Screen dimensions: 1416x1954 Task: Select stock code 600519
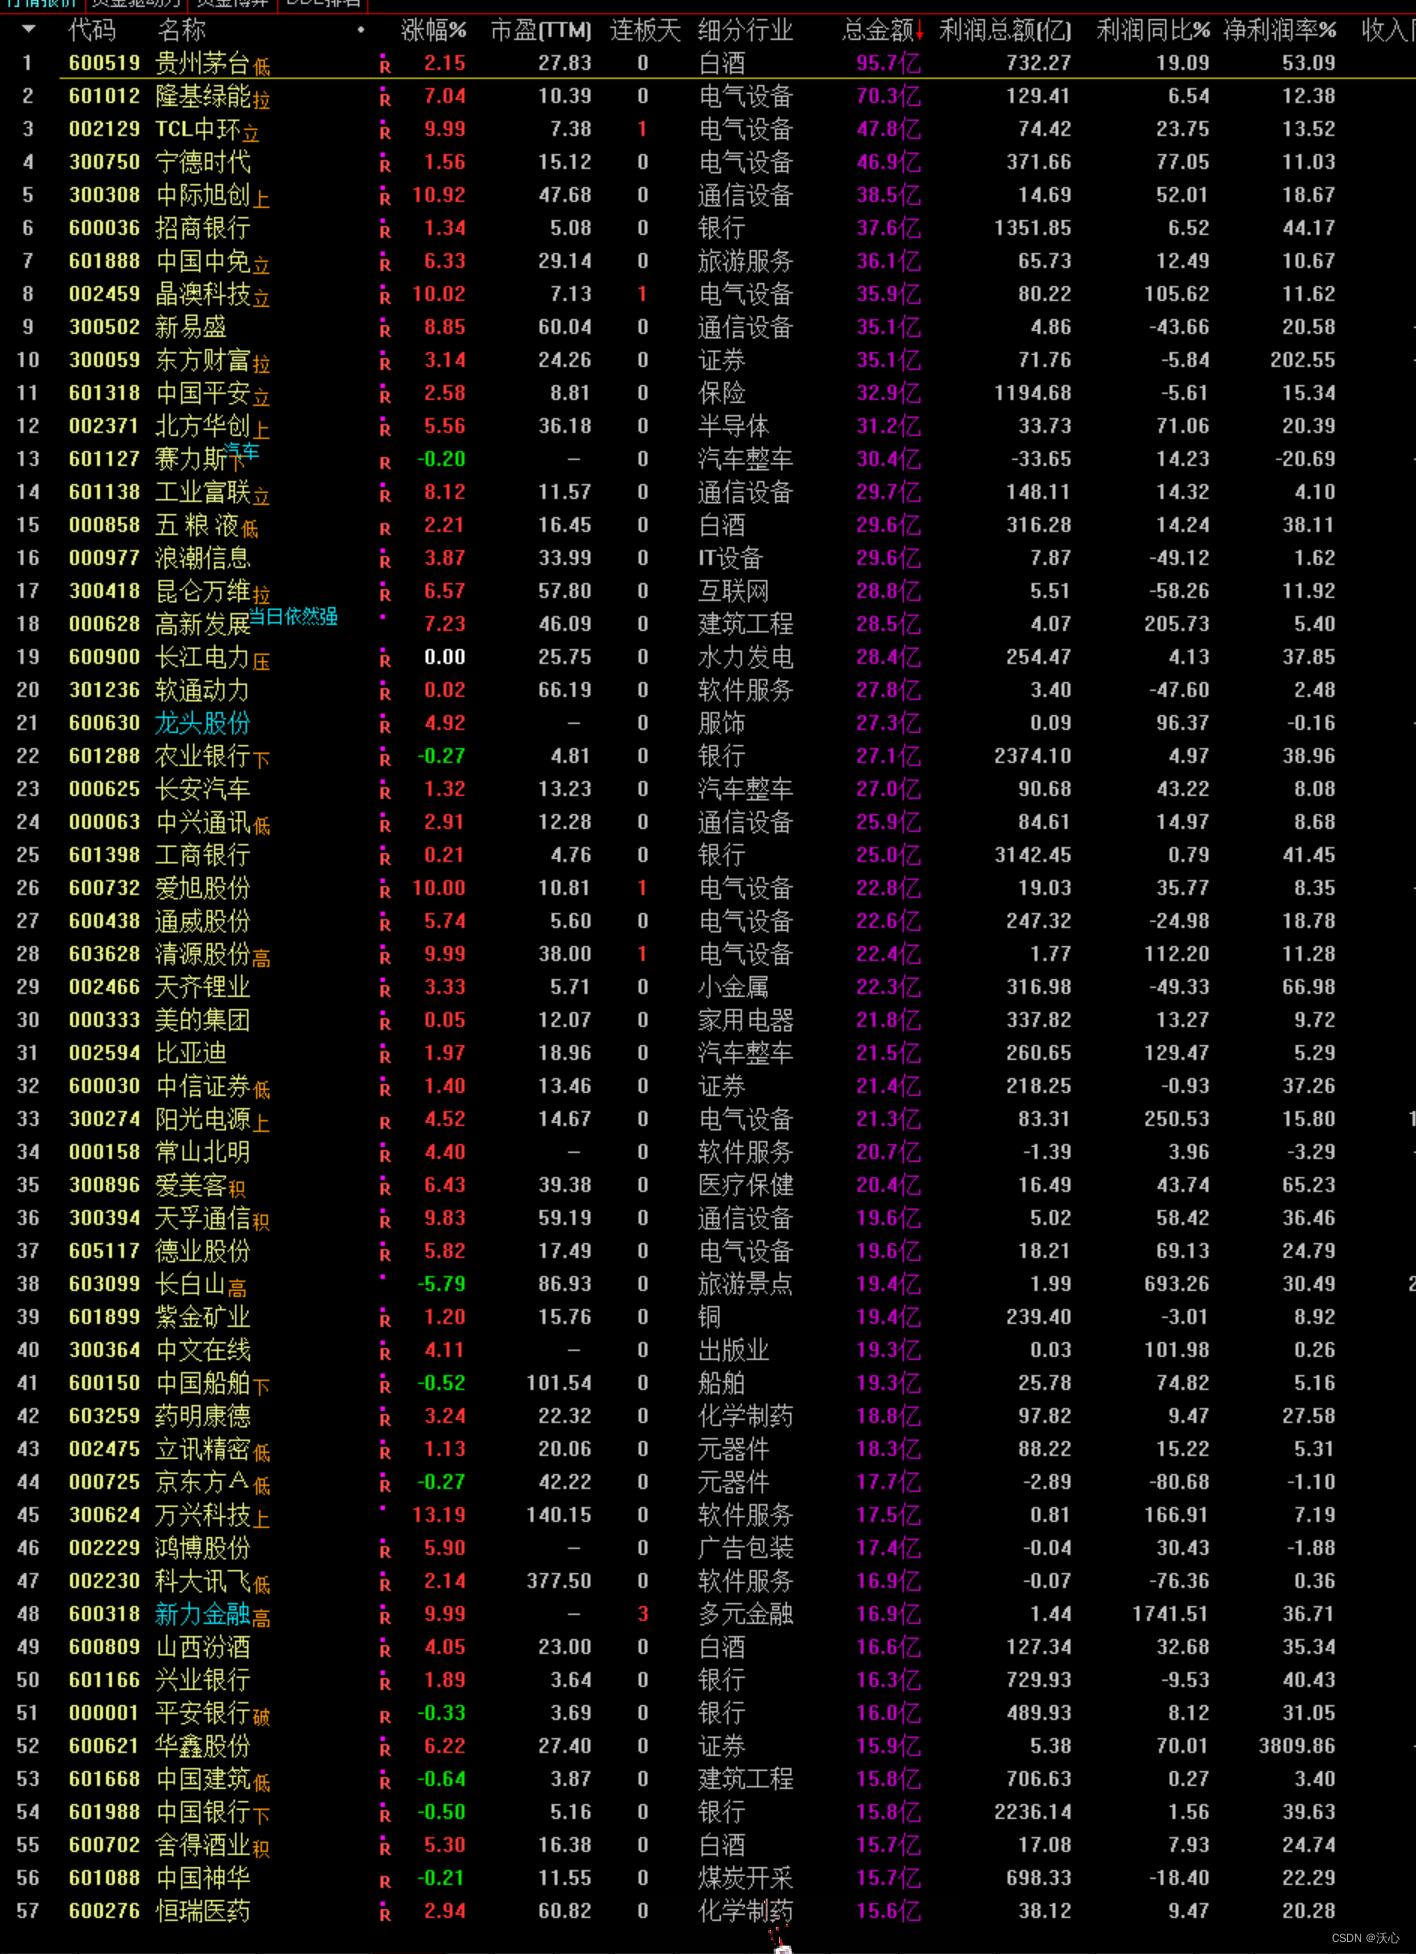105,63
